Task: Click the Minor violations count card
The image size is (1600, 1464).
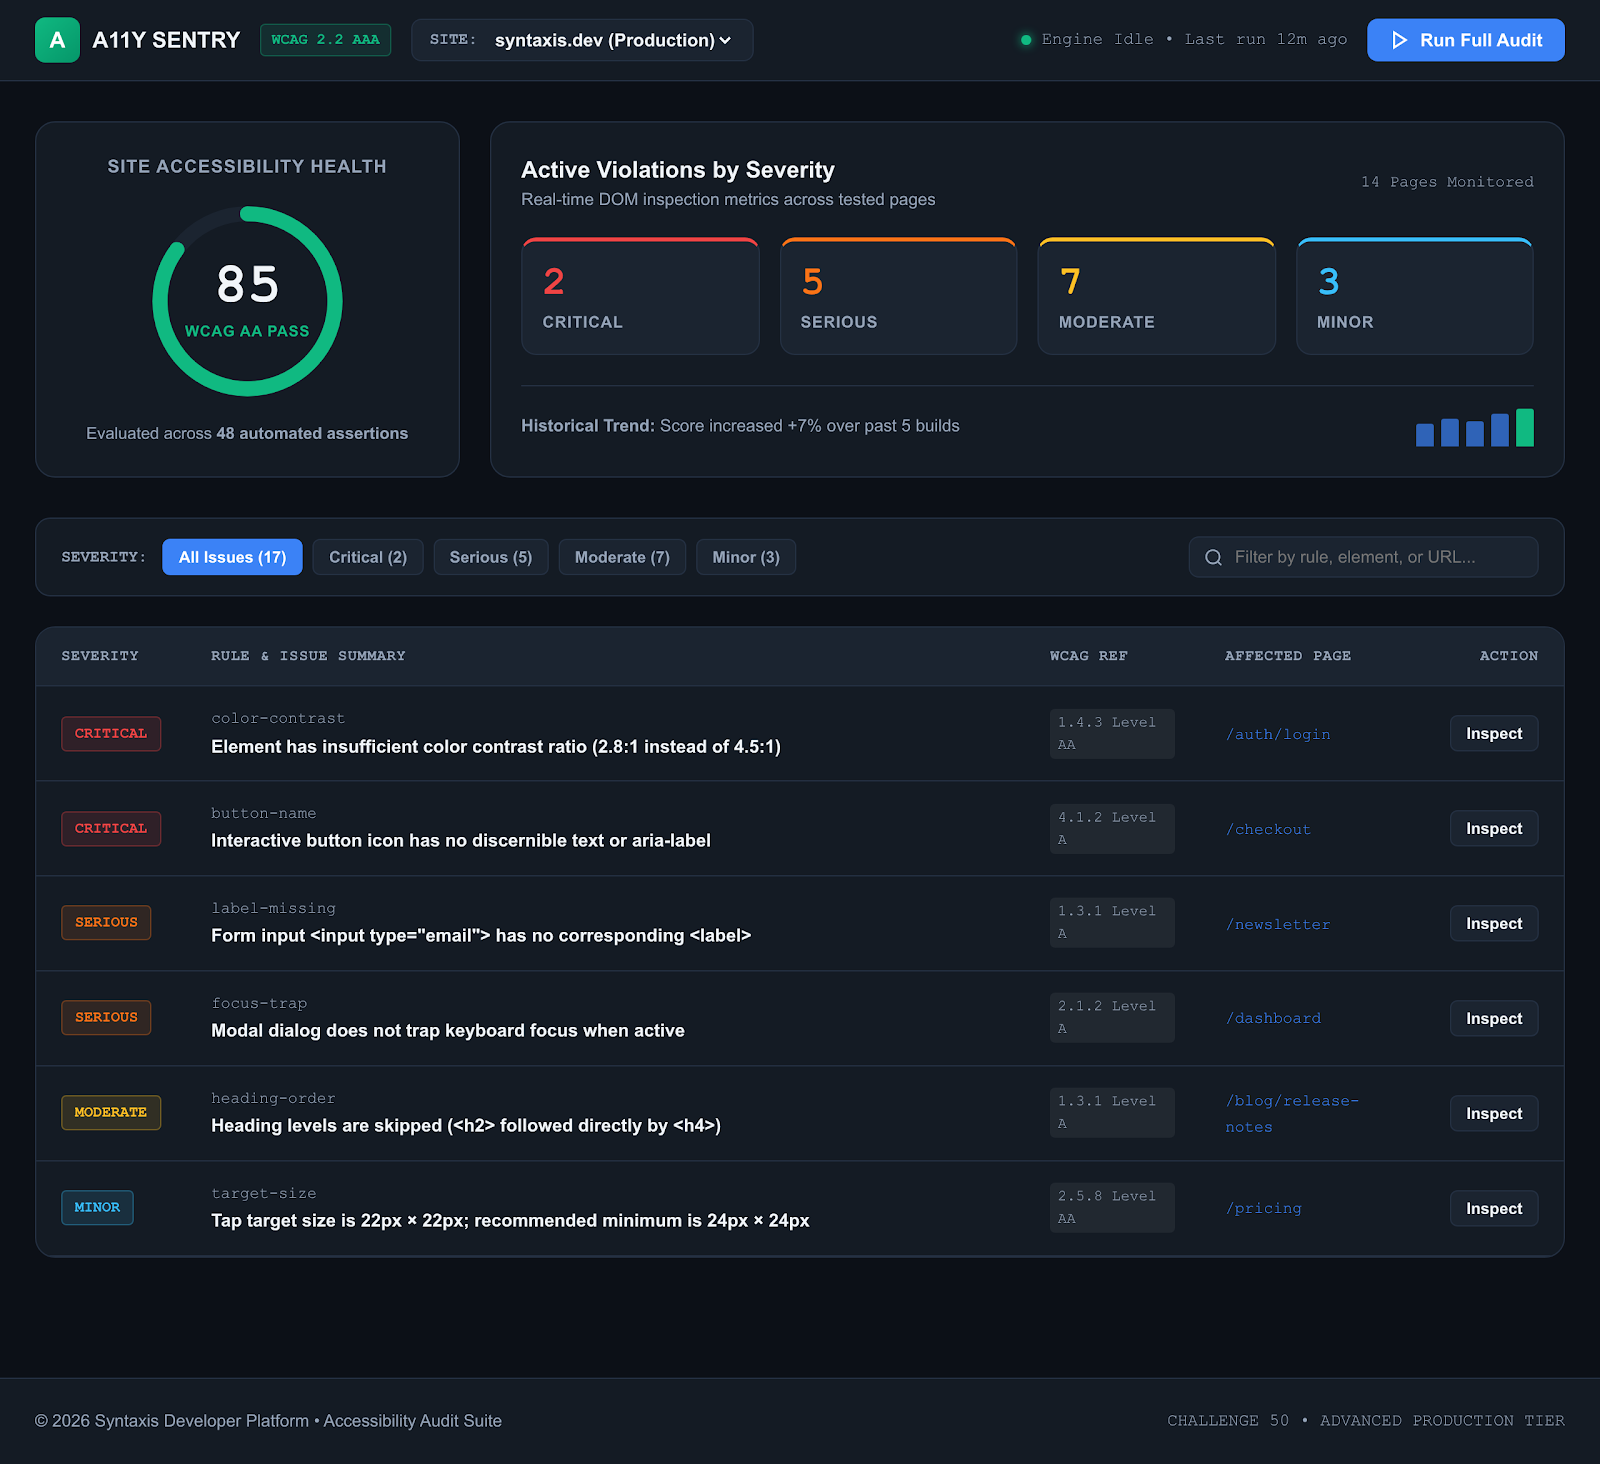Action: tap(1414, 296)
